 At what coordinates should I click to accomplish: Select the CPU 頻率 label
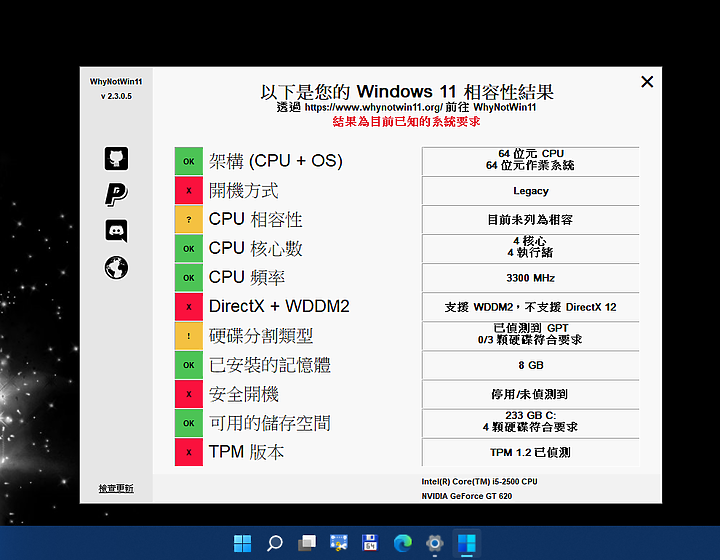(x=247, y=278)
